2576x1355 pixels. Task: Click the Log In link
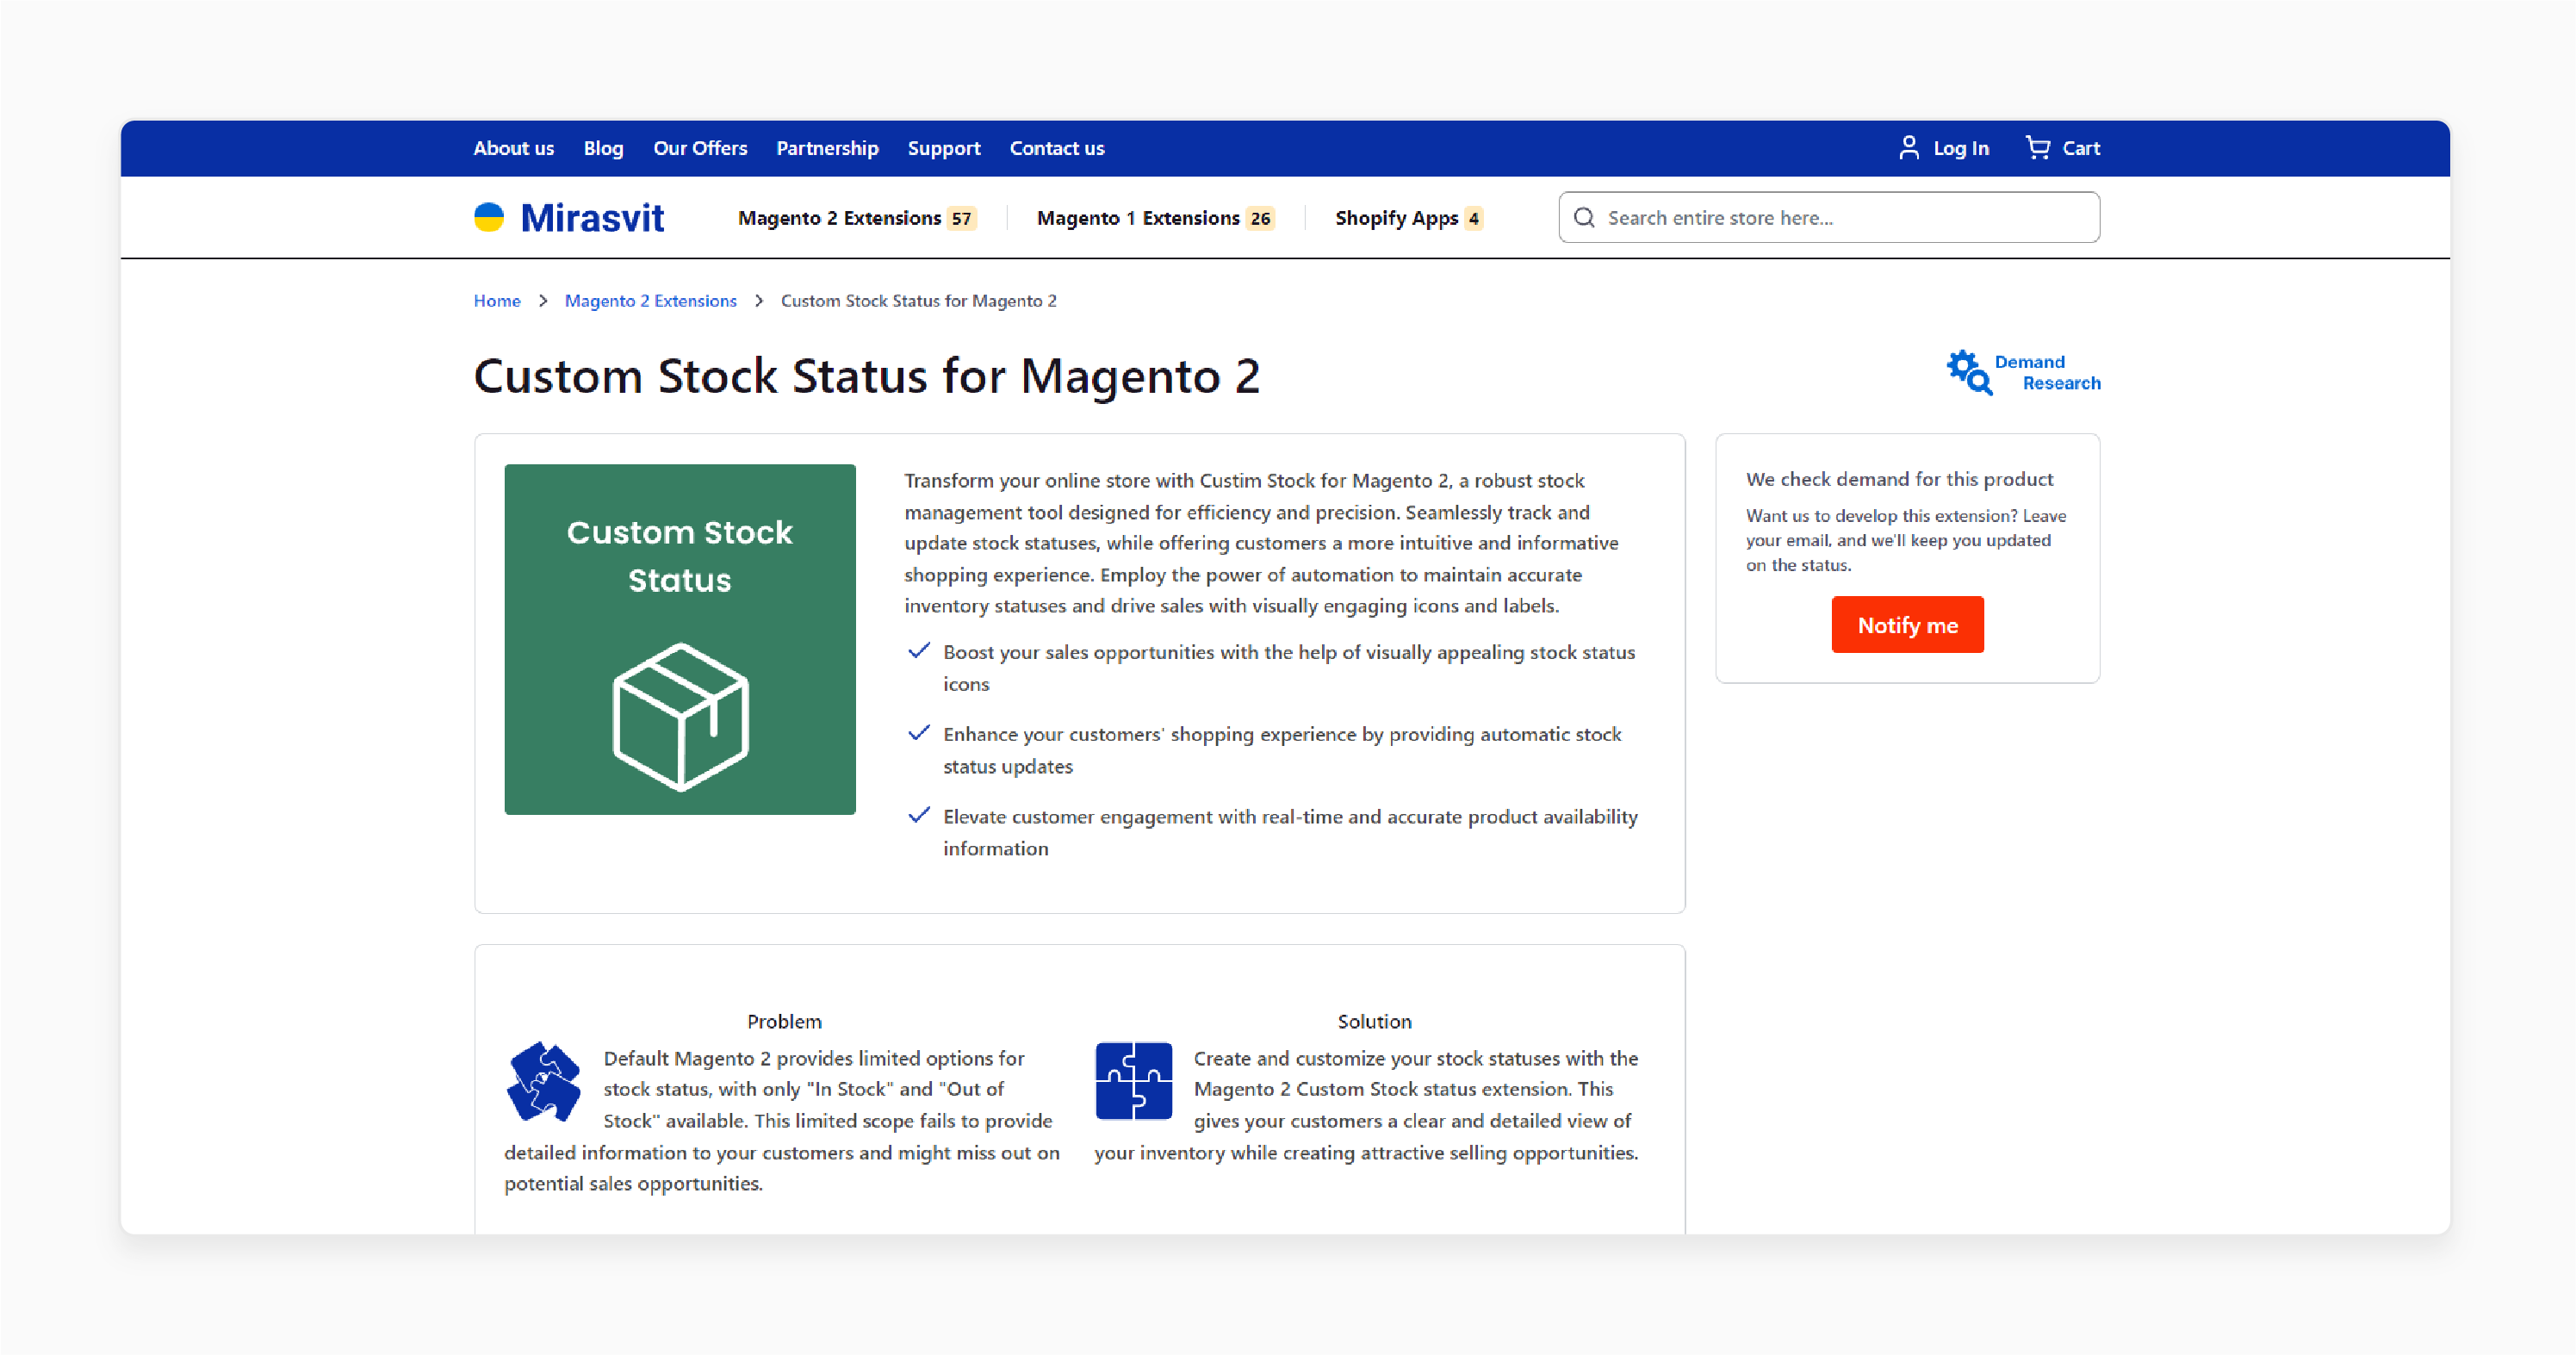(x=1961, y=148)
